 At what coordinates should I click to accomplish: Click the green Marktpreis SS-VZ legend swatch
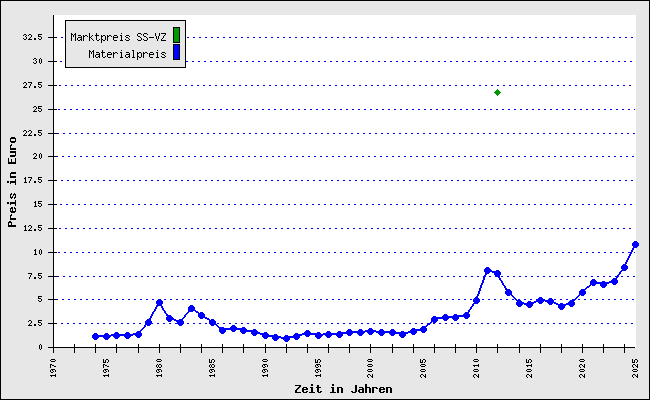coord(176,36)
